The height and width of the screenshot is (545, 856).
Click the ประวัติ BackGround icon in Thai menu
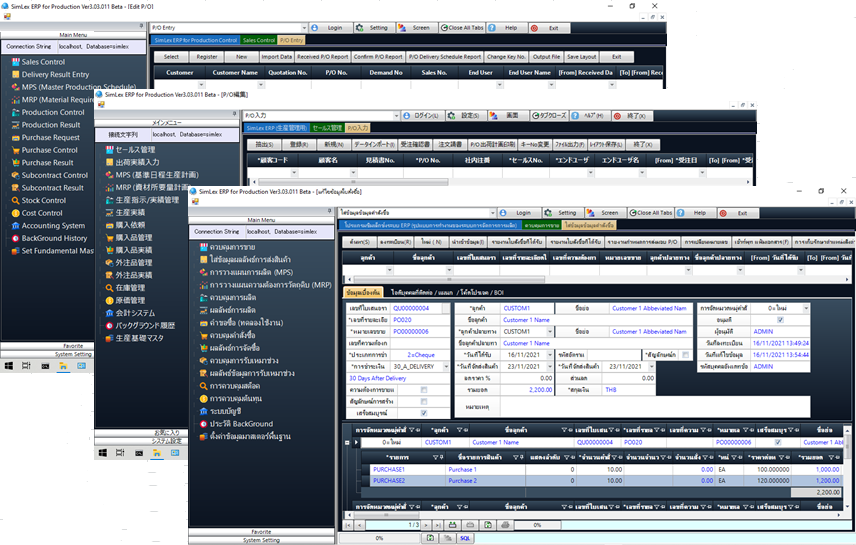point(204,424)
